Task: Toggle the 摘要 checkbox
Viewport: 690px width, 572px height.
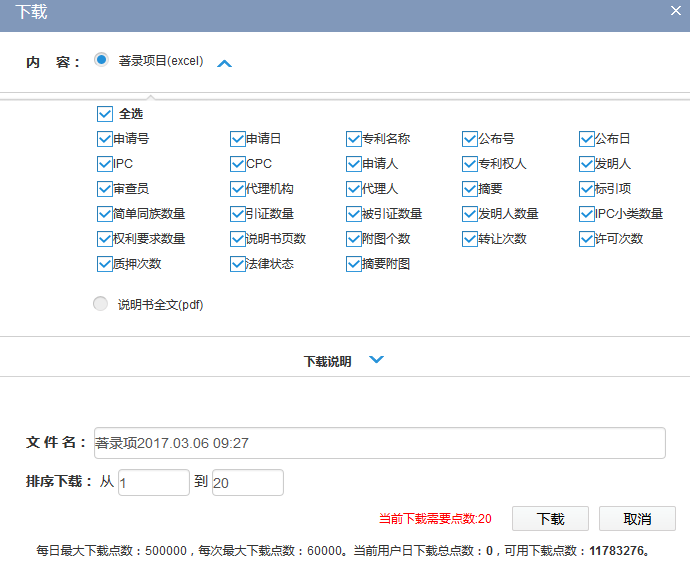Action: click(470, 188)
